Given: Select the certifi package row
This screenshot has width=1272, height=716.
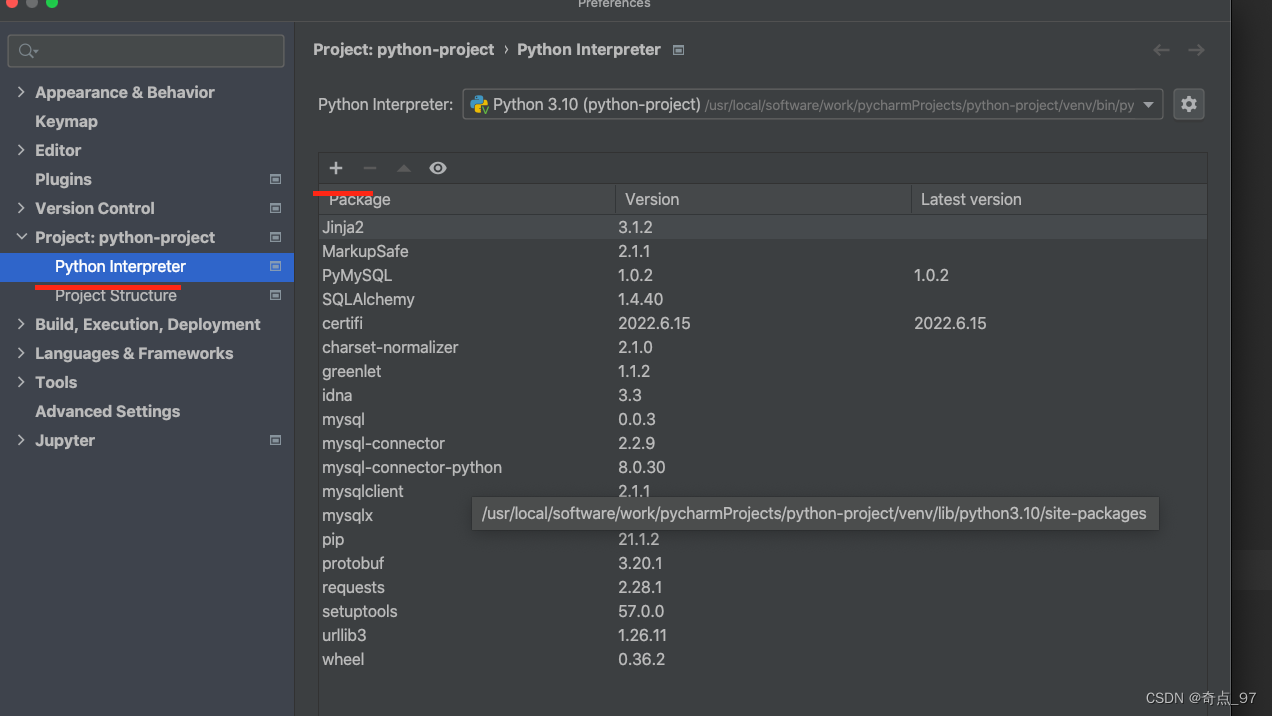Looking at the screenshot, I should pos(763,323).
